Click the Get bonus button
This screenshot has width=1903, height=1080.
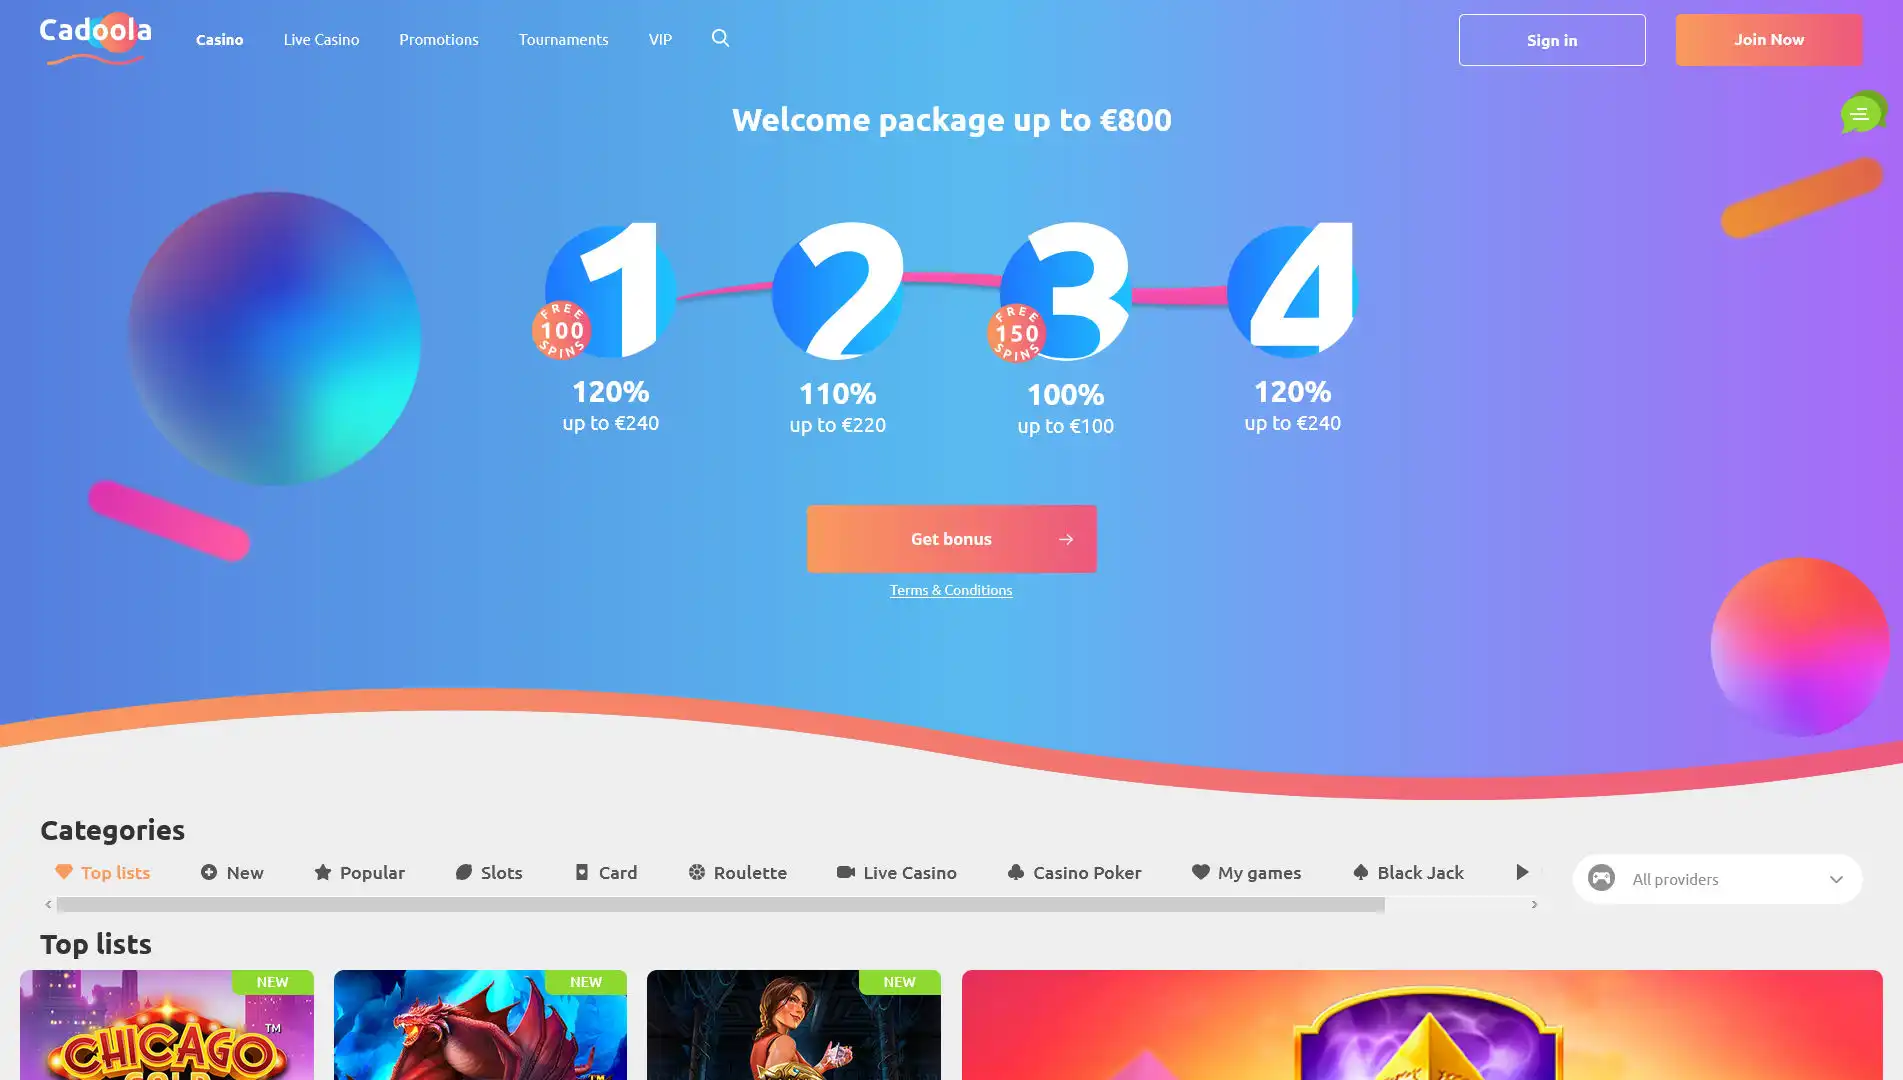tap(951, 539)
